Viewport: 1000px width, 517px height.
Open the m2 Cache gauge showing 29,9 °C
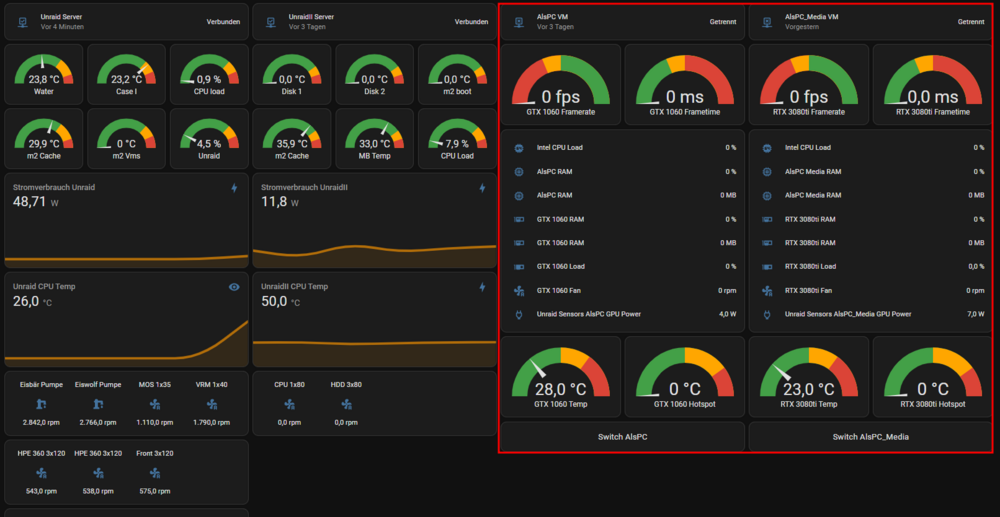[44, 138]
